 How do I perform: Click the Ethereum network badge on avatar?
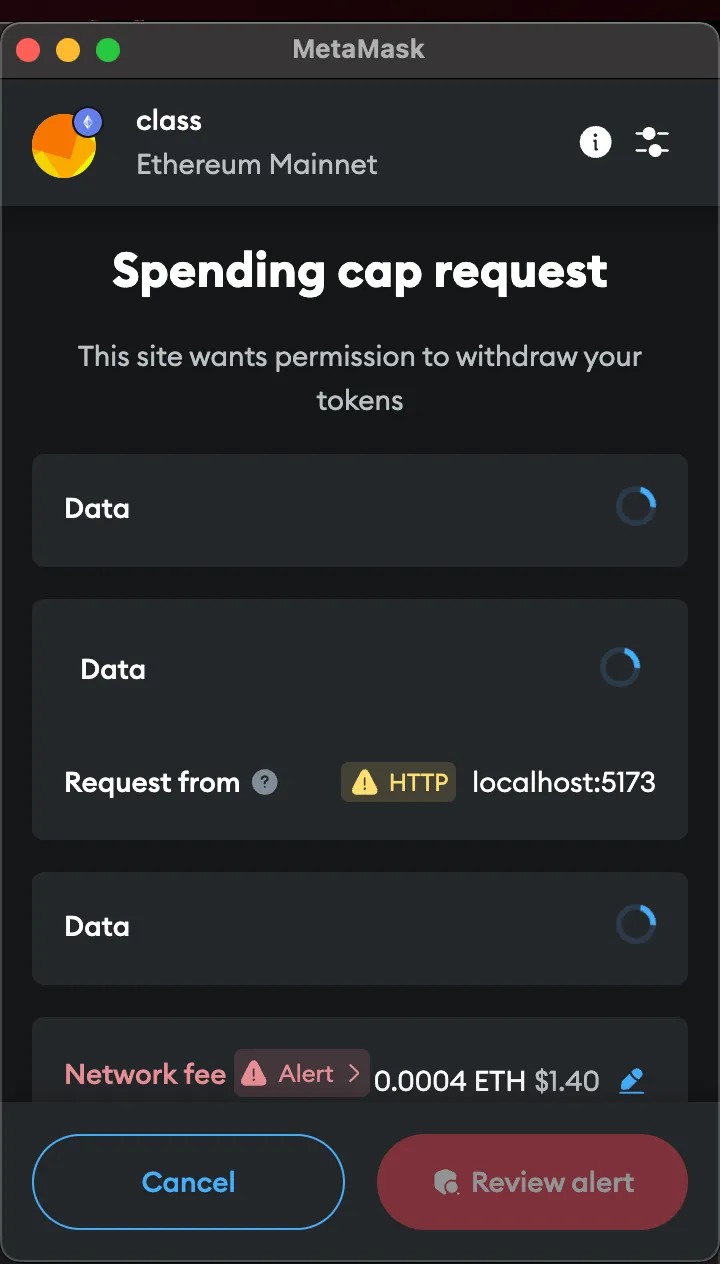tap(88, 122)
